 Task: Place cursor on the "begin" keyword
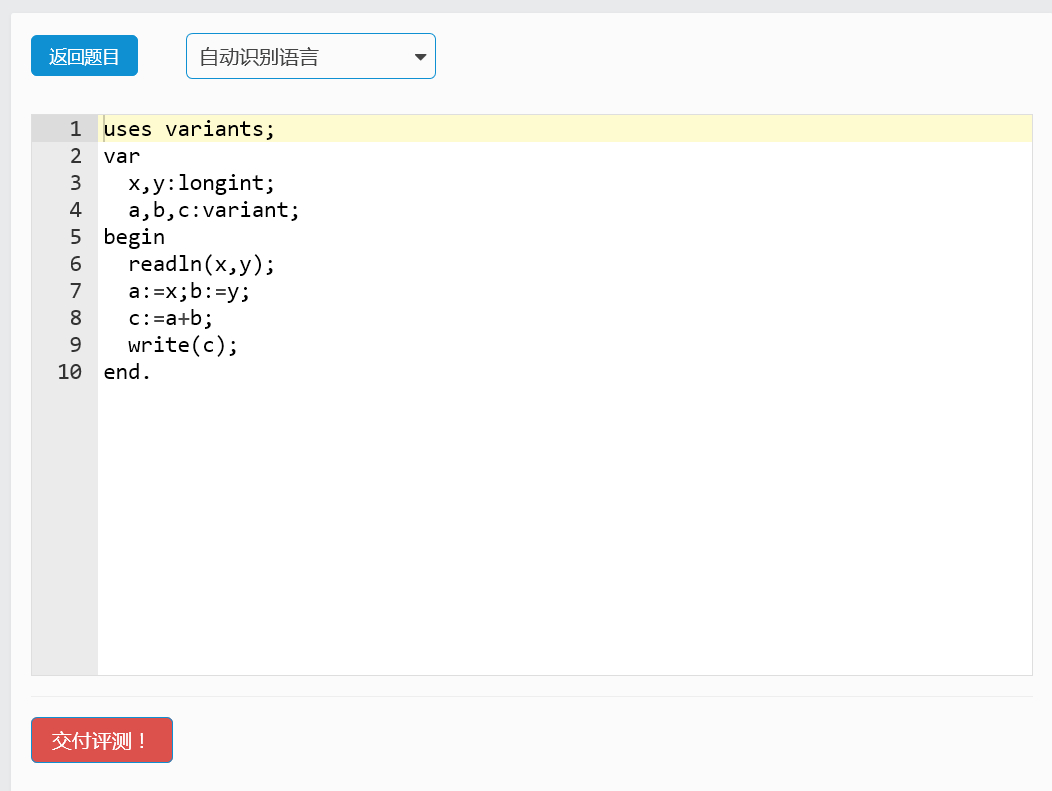(134, 237)
